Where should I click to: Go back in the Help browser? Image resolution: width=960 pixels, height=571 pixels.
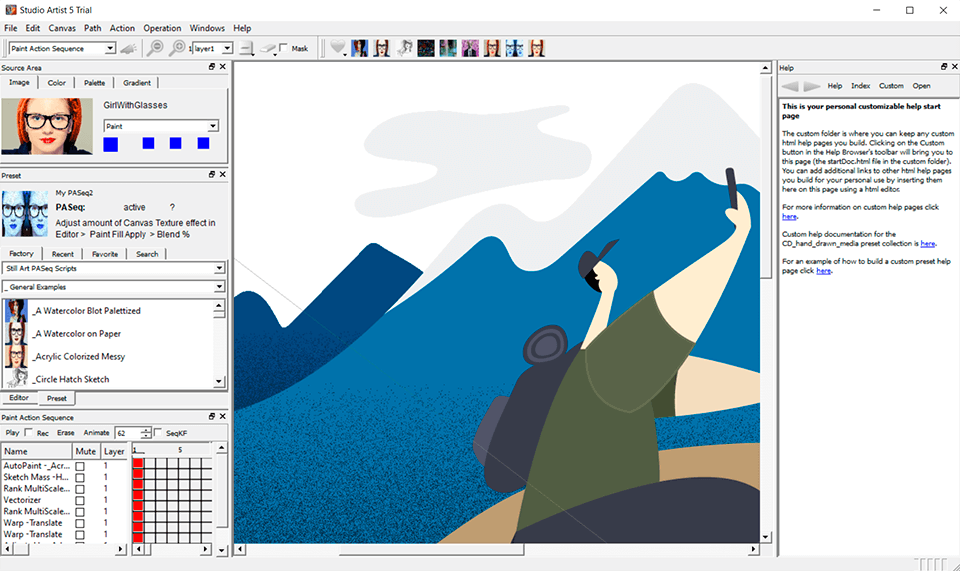(x=790, y=86)
